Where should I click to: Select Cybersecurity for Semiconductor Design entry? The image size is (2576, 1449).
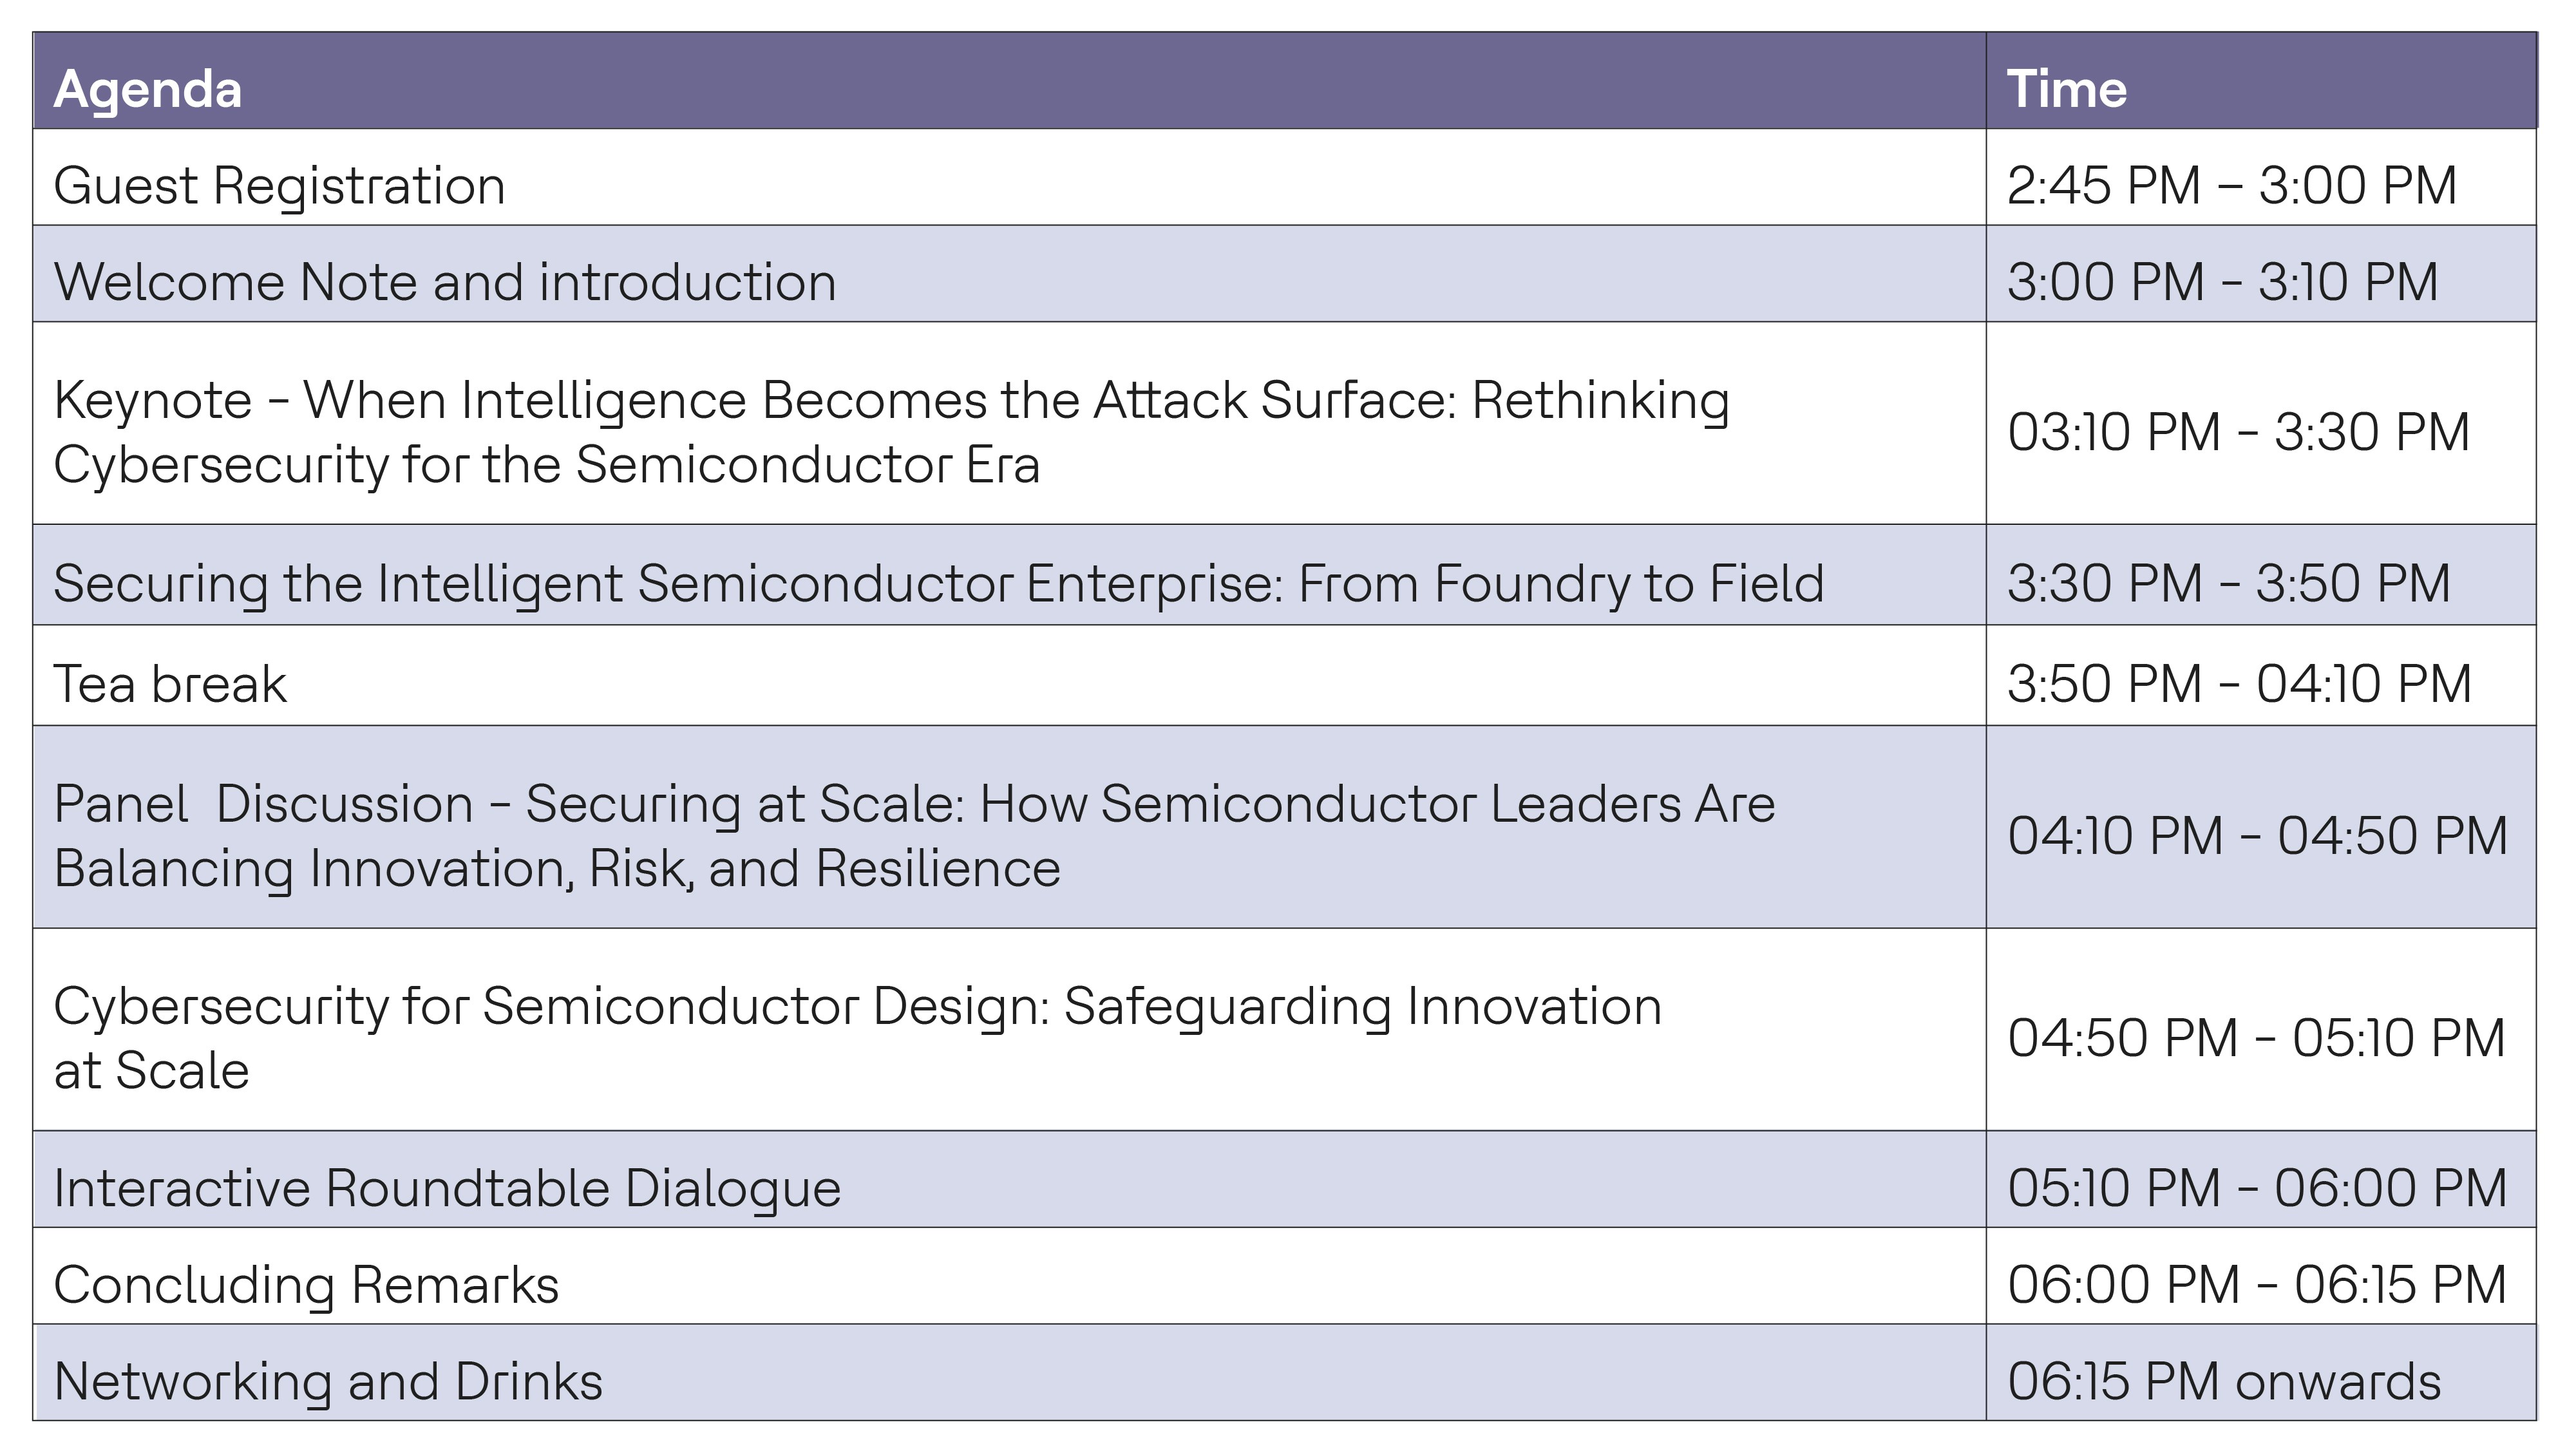coord(857,1037)
